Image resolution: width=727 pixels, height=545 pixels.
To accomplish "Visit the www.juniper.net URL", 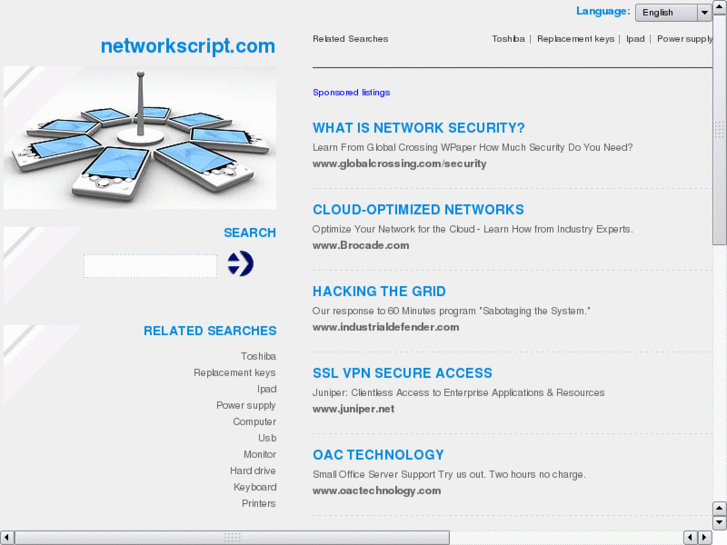I will 353,409.
